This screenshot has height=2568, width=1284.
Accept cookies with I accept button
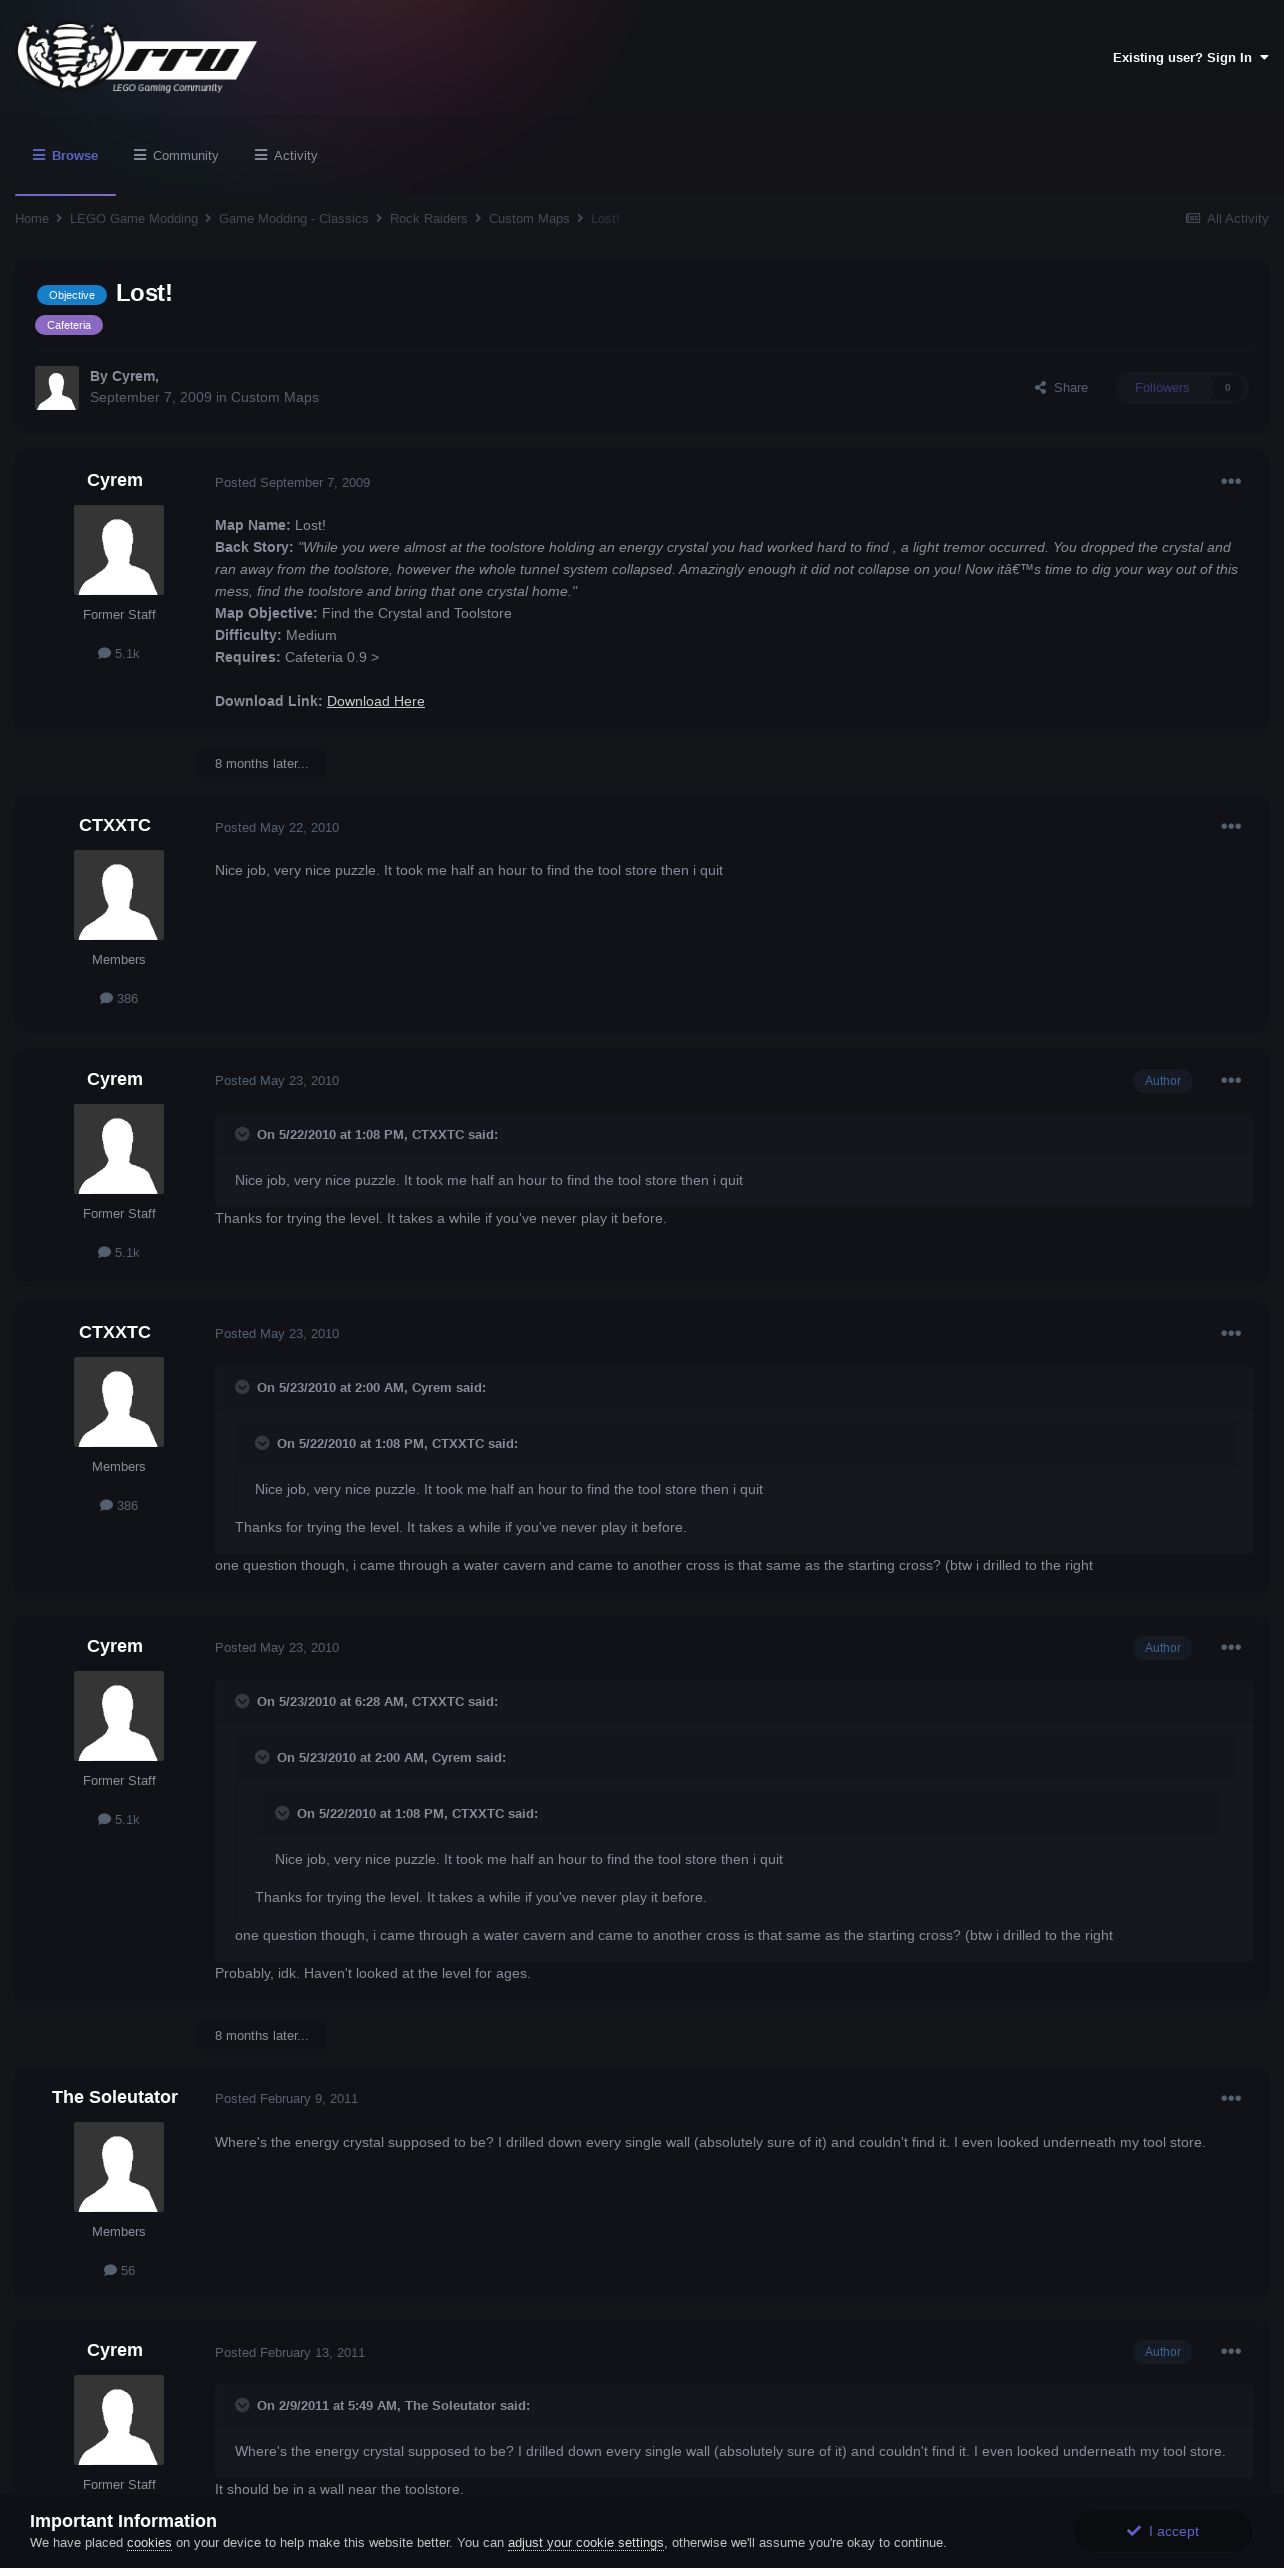click(1162, 2531)
